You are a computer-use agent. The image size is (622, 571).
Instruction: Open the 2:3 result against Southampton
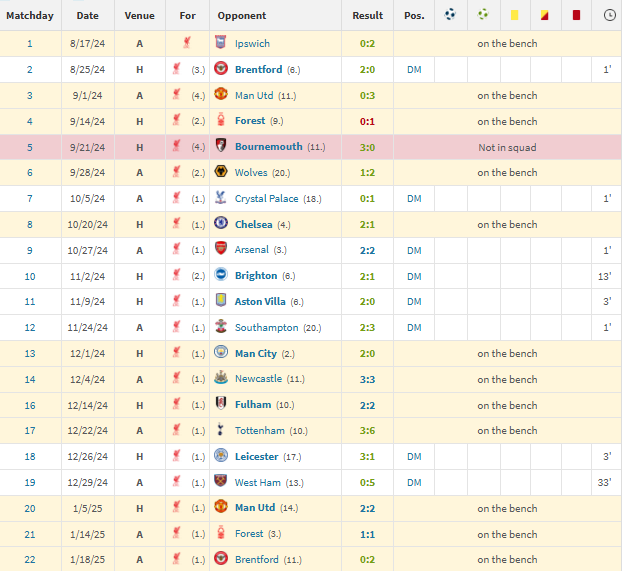click(x=367, y=327)
